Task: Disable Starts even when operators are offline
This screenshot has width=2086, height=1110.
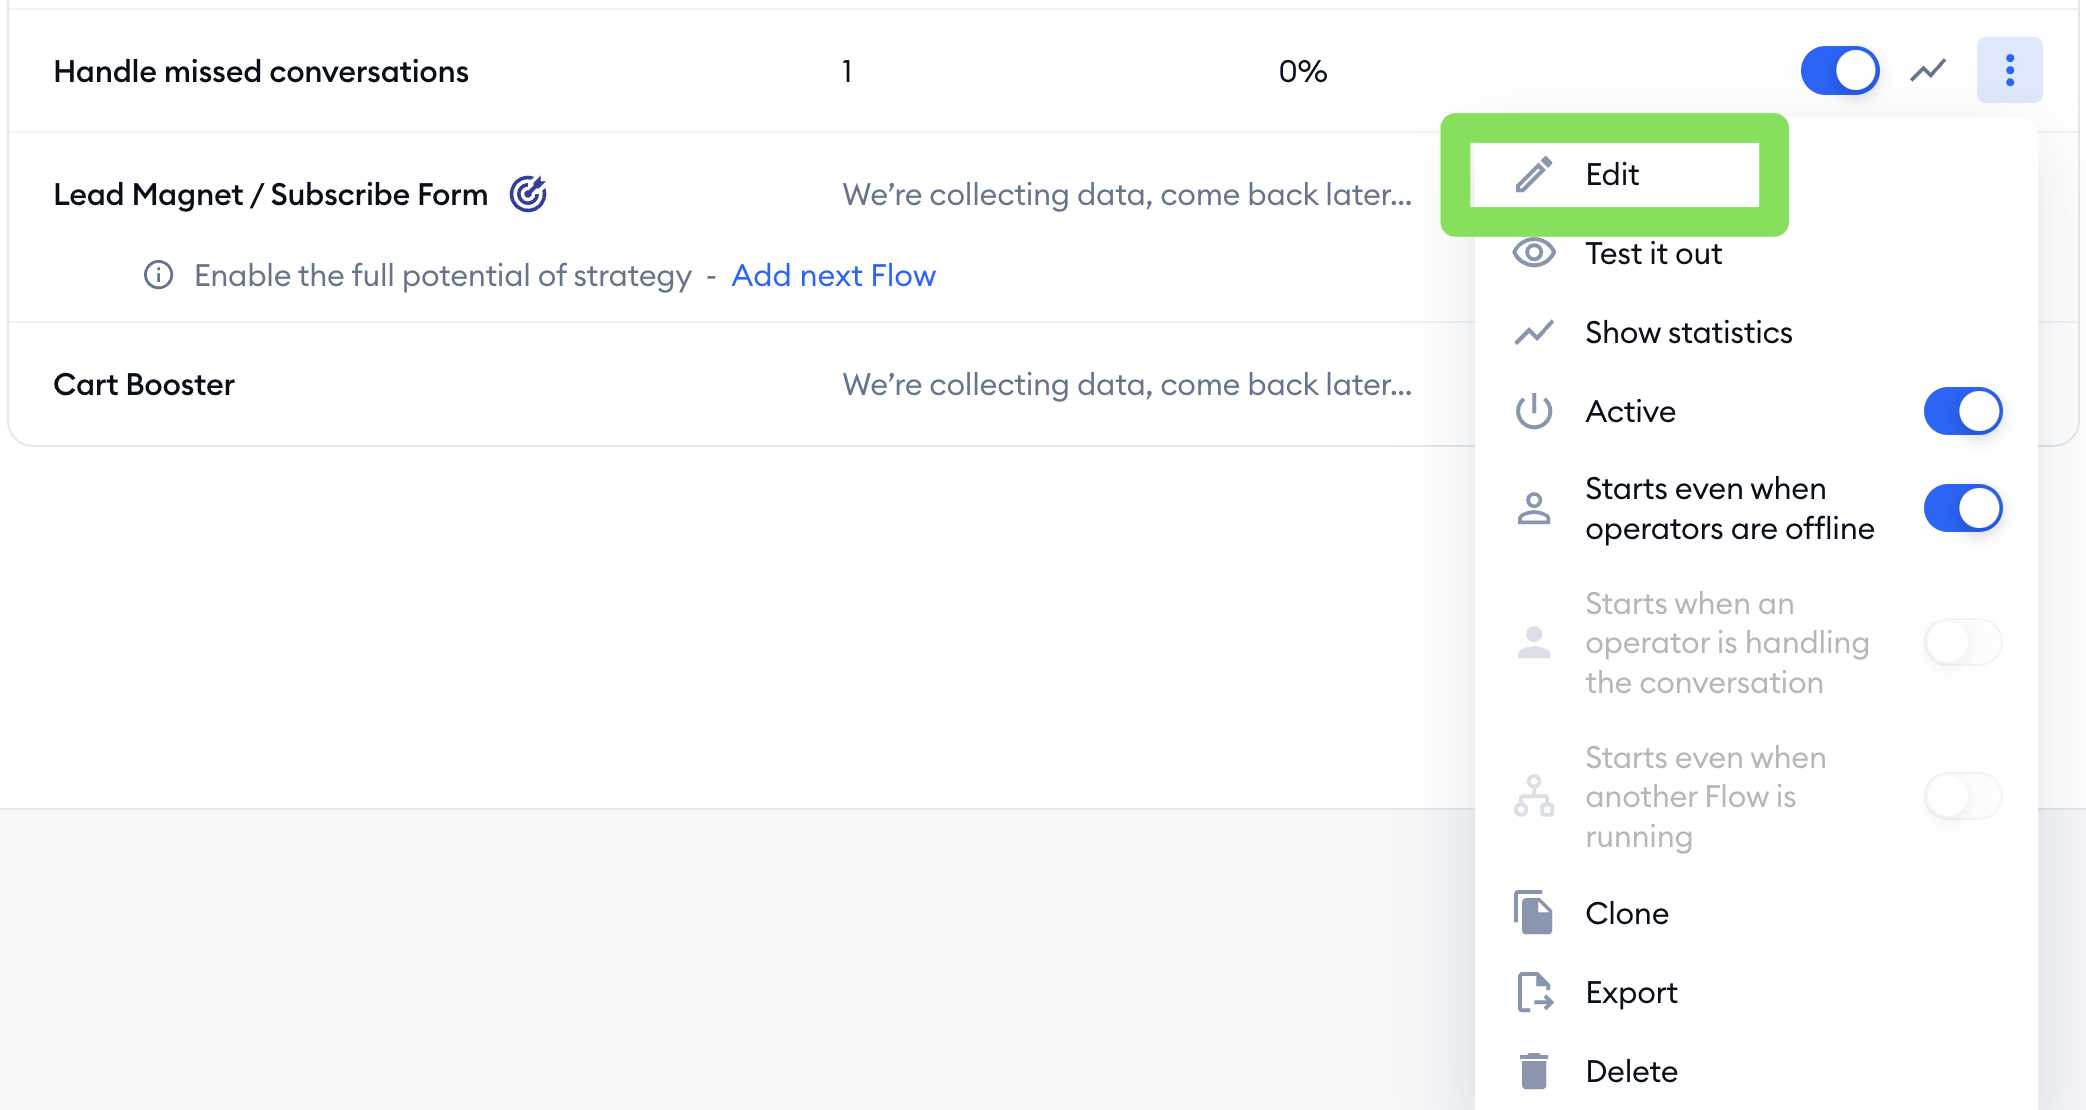Action: pos(1962,508)
